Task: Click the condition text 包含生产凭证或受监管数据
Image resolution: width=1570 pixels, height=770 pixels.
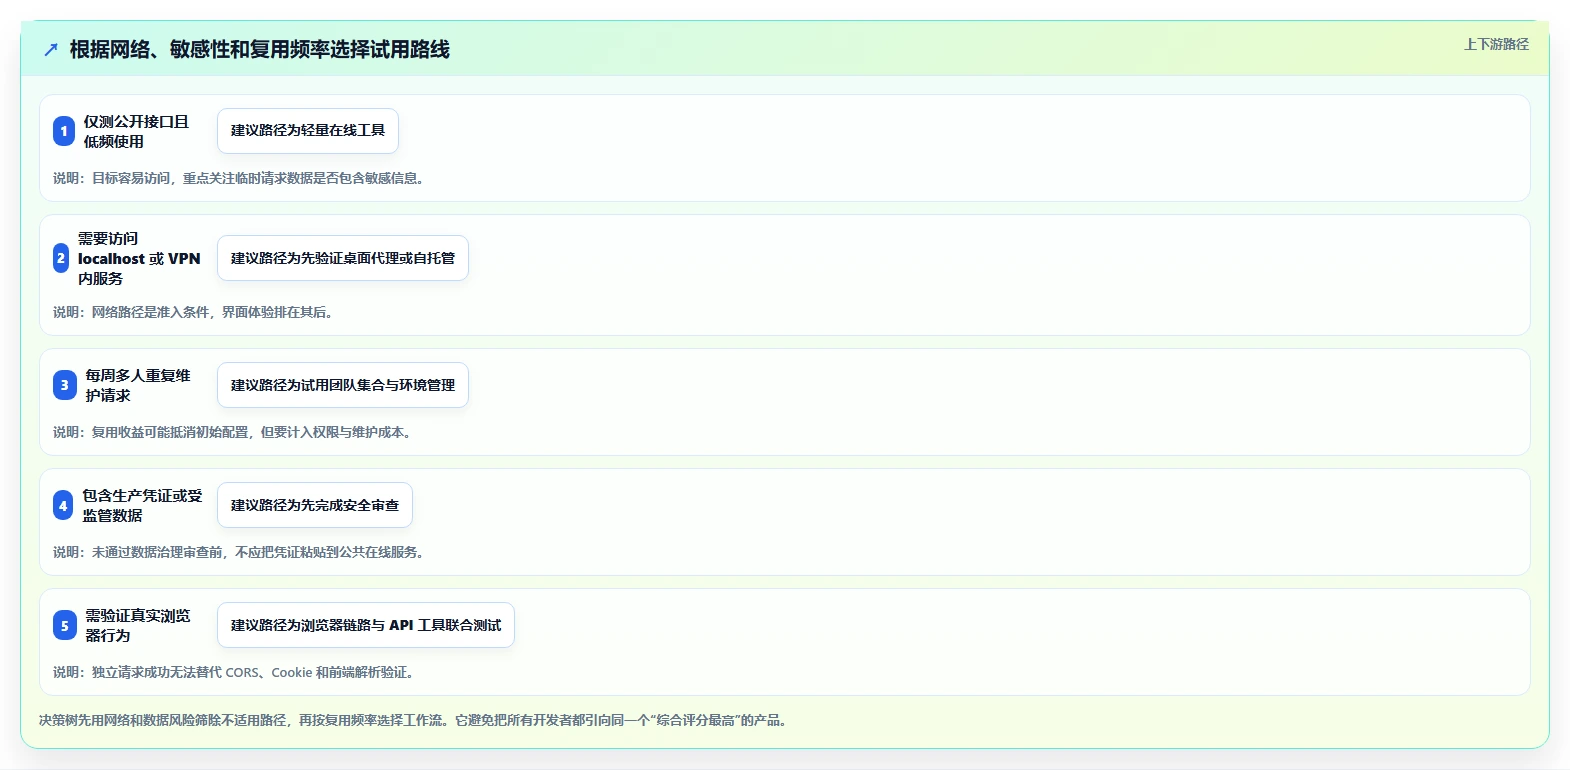Action: coord(142,505)
